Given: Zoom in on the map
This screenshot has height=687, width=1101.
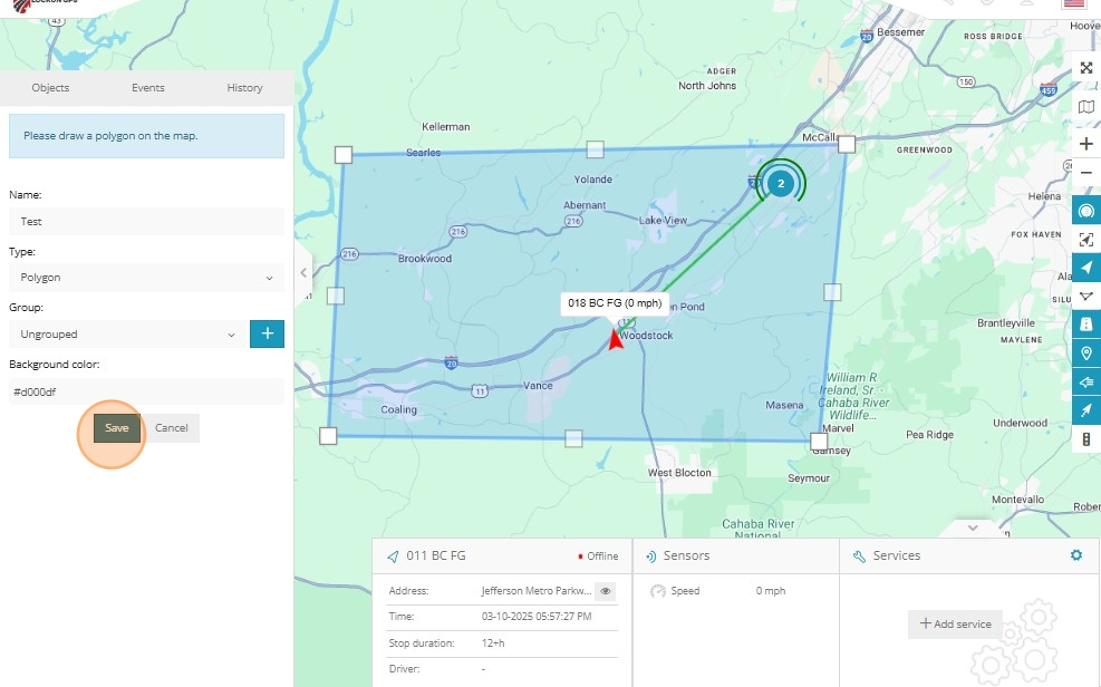Looking at the screenshot, I should coord(1086,144).
